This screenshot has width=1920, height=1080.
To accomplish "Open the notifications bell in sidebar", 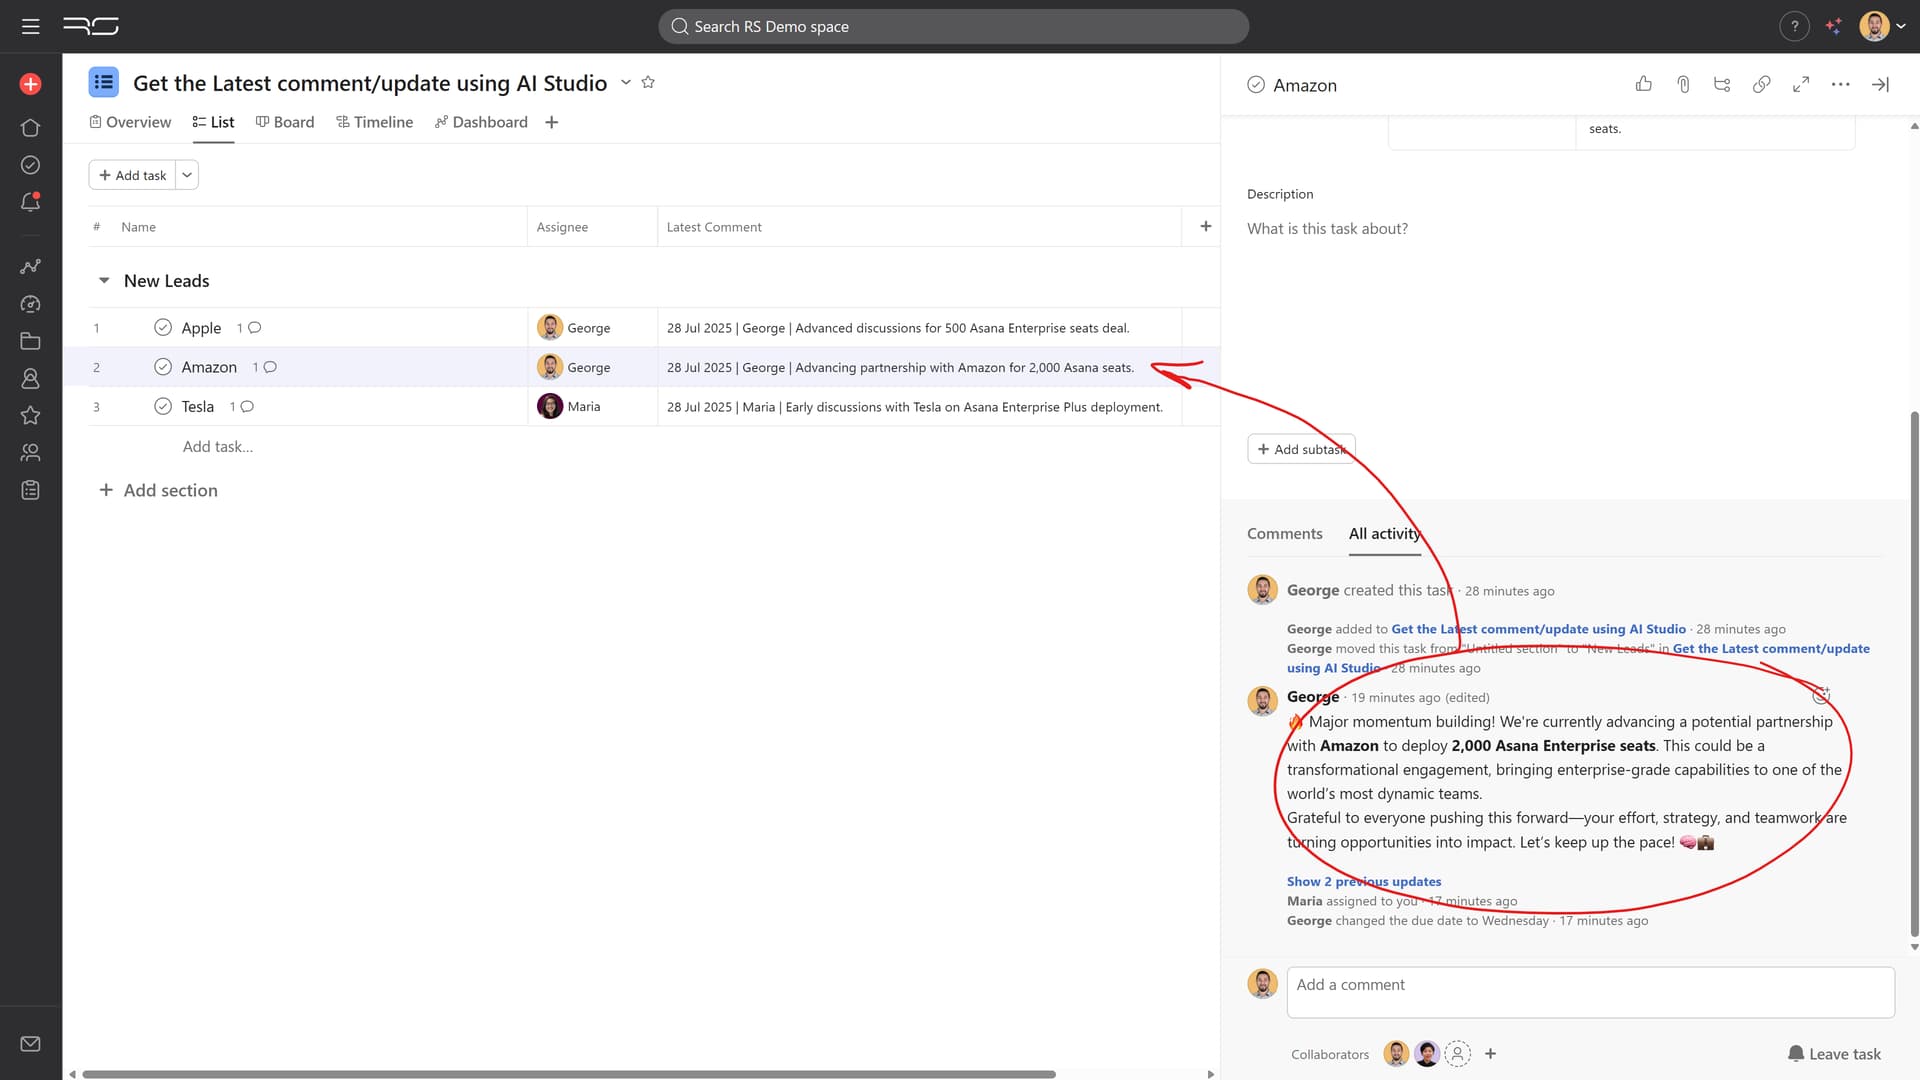I will pyautogui.click(x=30, y=202).
